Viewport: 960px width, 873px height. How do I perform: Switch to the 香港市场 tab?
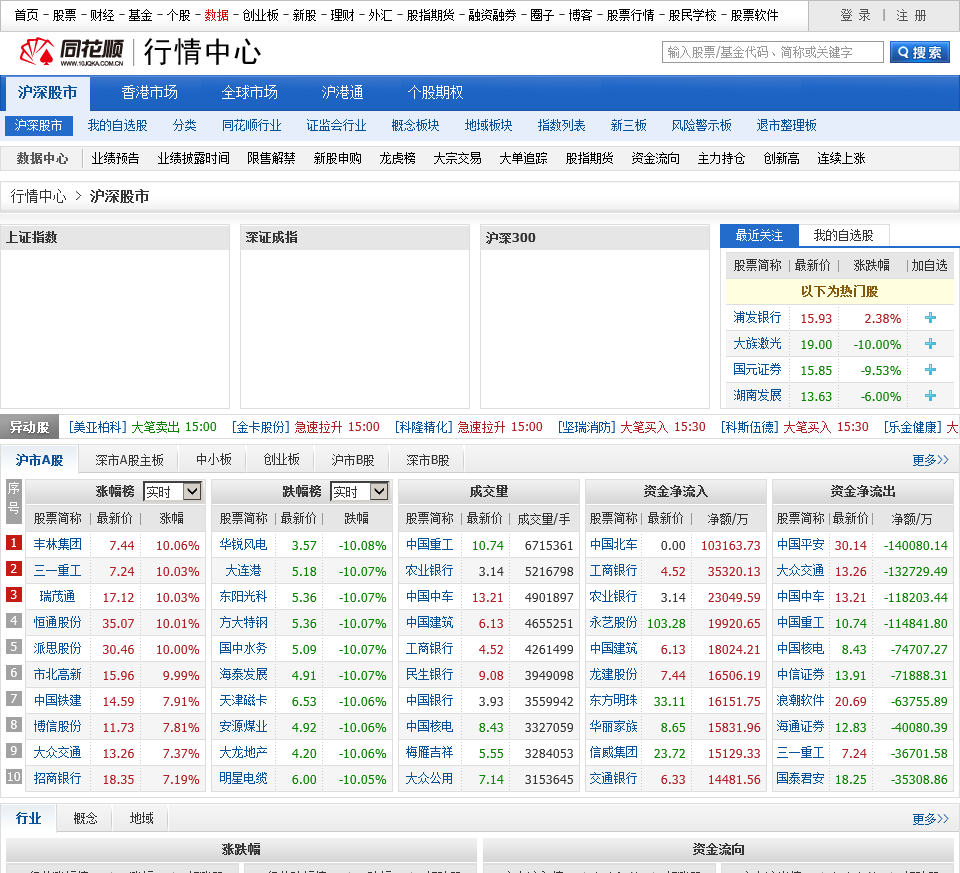point(150,93)
